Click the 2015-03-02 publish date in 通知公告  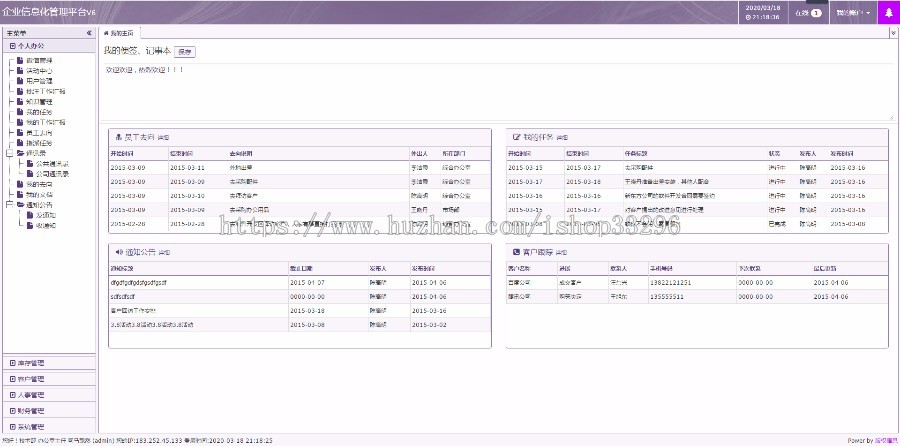pyautogui.click(x=430, y=325)
